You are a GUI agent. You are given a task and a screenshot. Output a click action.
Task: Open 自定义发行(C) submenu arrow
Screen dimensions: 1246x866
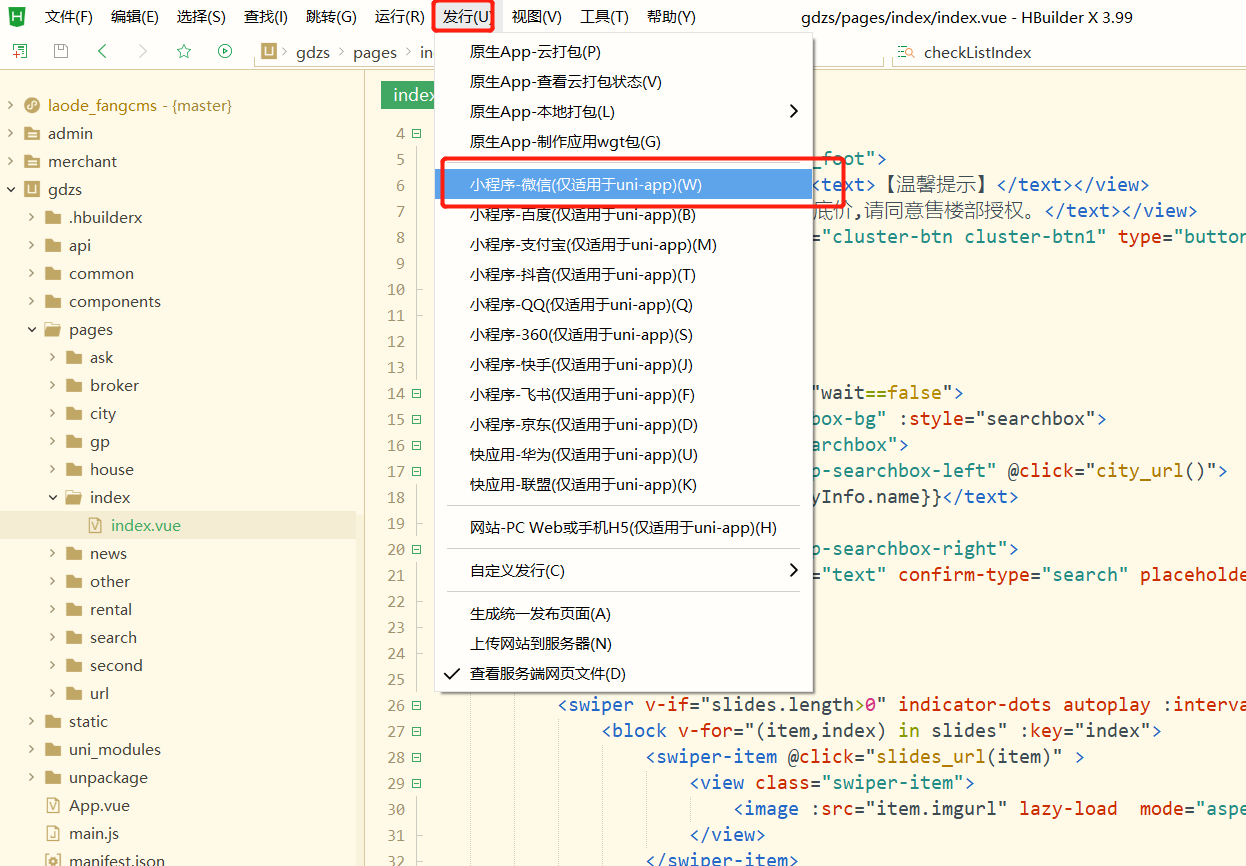click(x=794, y=570)
